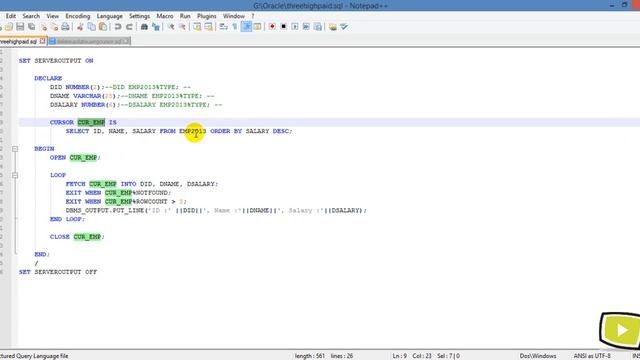Open the View menu
640x360 pixels.
click(x=52, y=16)
